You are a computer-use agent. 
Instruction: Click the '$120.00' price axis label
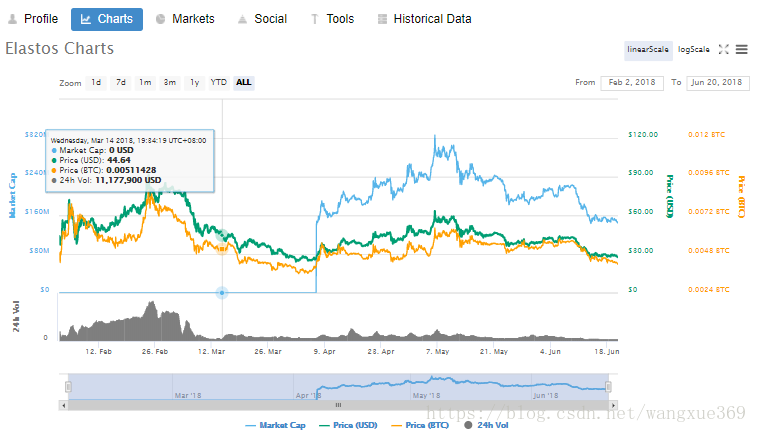coord(643,134)
